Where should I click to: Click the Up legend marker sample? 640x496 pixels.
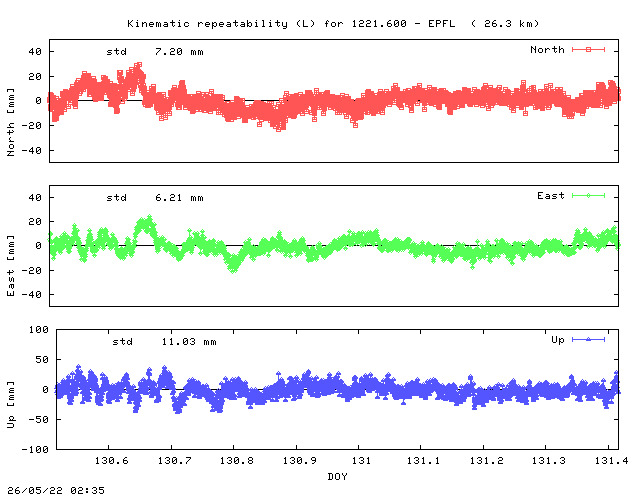pyautogui.click(x=588, y=339)
